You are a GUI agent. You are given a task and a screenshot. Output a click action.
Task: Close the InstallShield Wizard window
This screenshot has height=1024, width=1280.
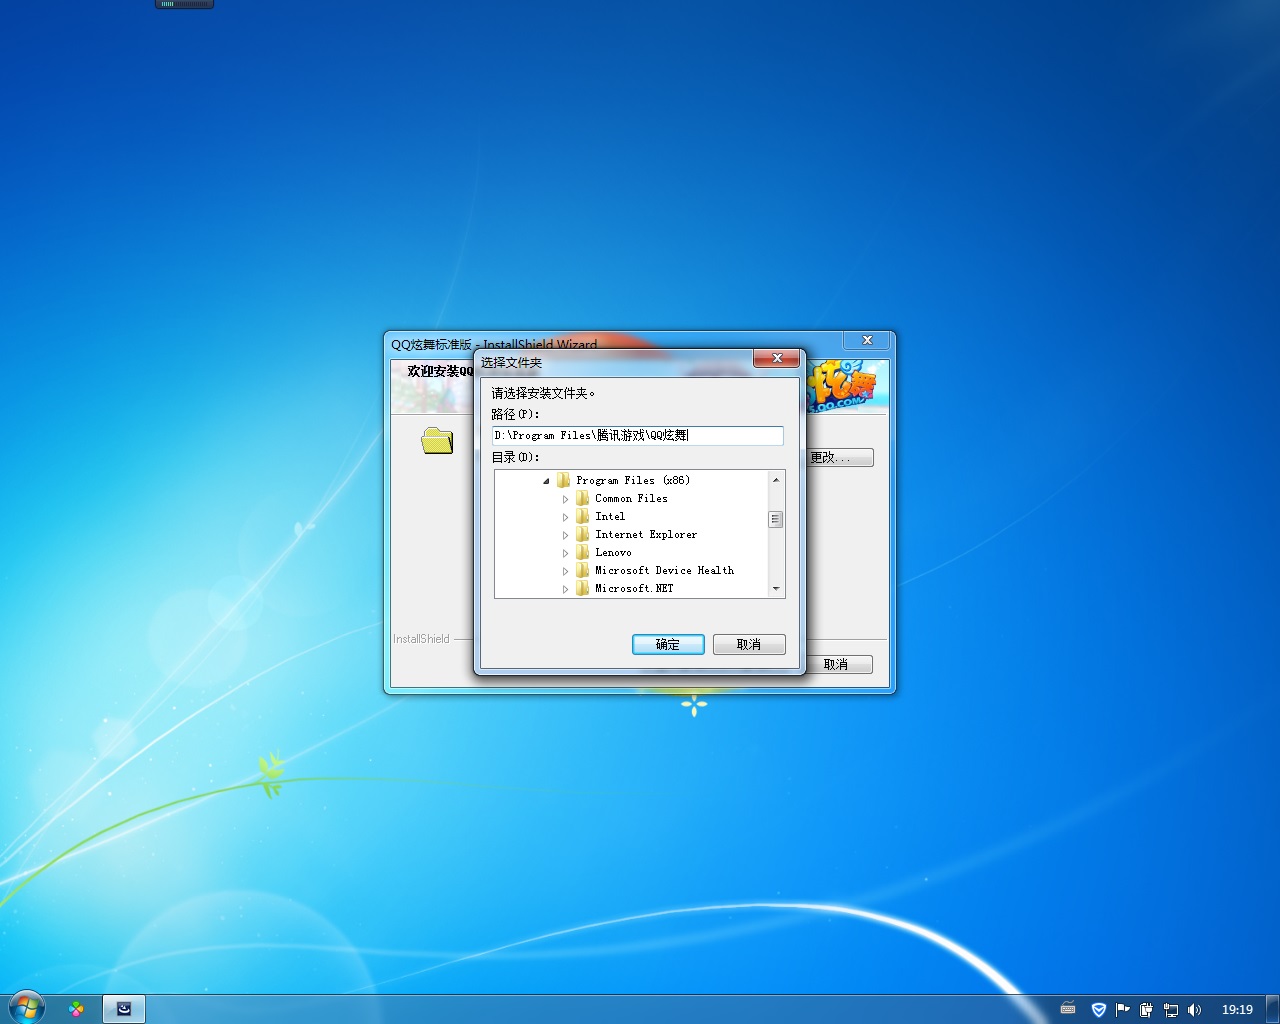tap(867, 340)
